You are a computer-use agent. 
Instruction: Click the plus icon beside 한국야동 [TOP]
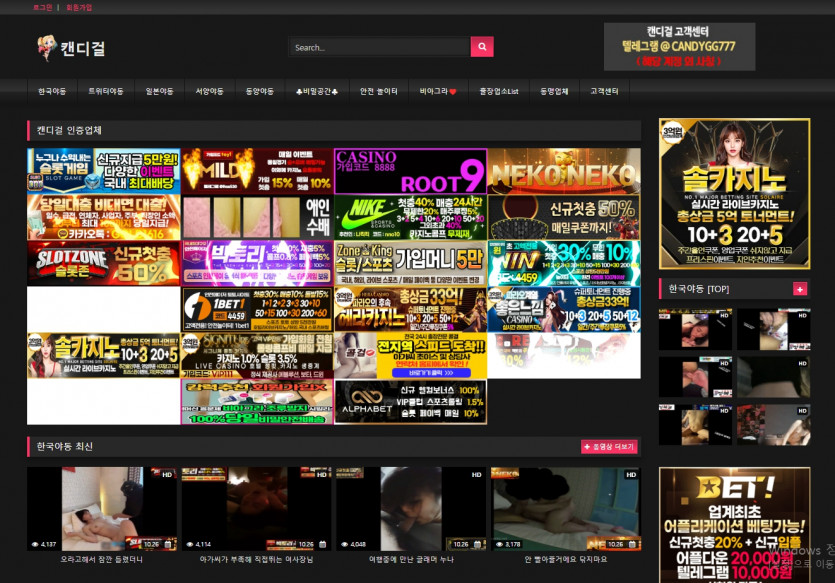[x=799, y=289]
